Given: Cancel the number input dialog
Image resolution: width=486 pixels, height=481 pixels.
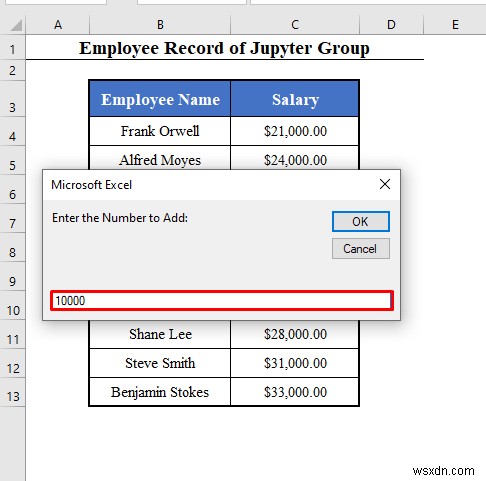Looking at the screenshot, I should pos(361,249).
